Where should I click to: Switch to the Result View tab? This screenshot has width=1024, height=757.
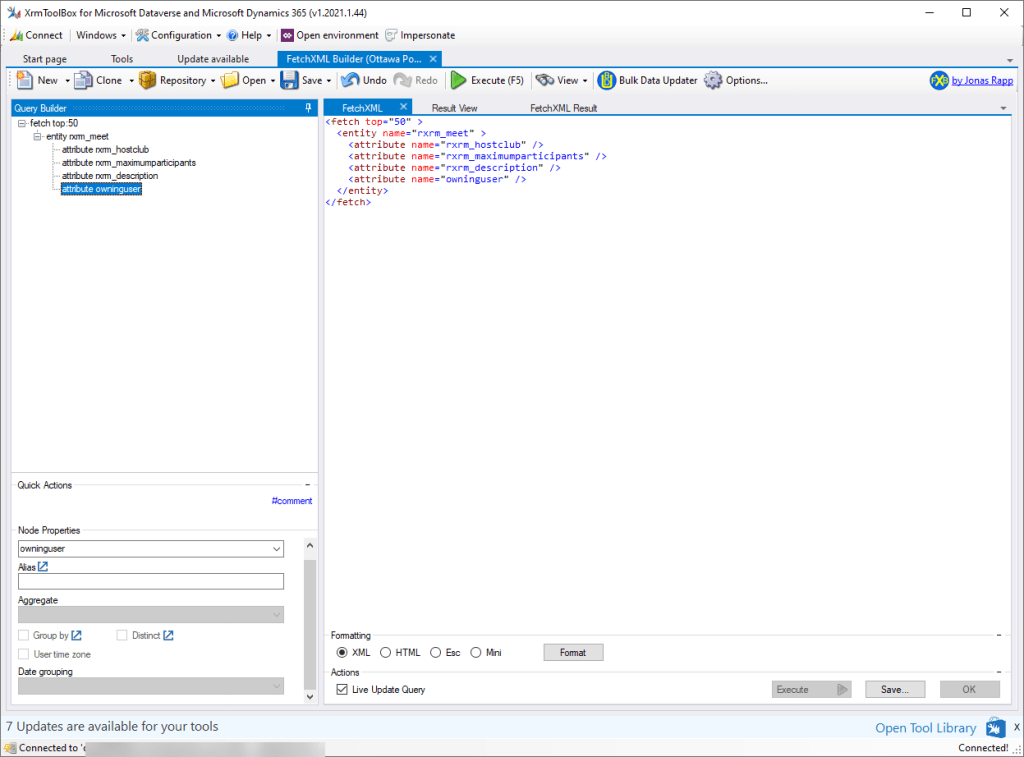[x=454, y=108]
